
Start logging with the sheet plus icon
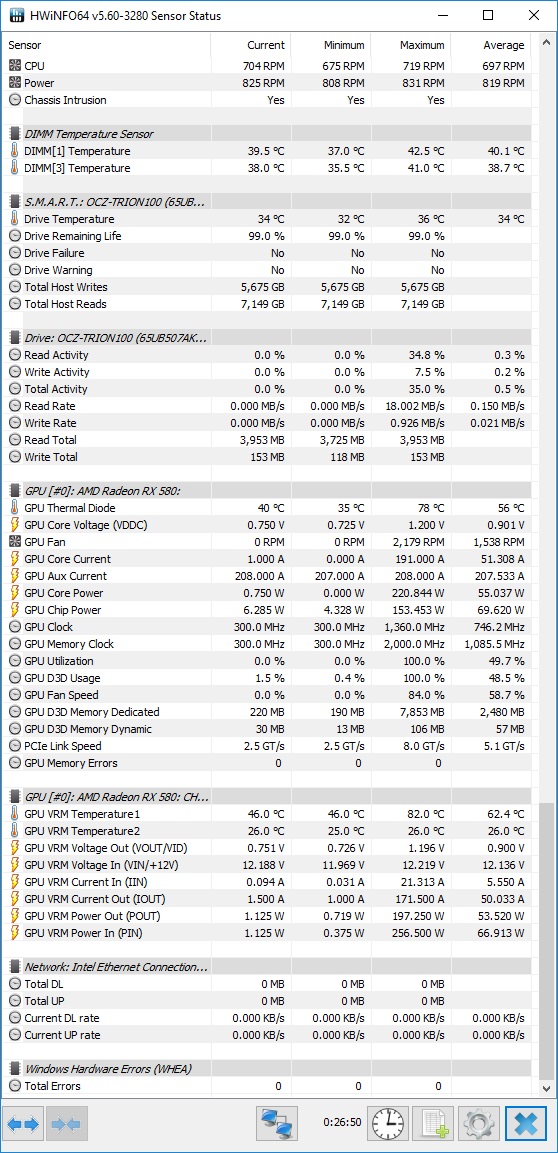click(x=433, y=1124)
